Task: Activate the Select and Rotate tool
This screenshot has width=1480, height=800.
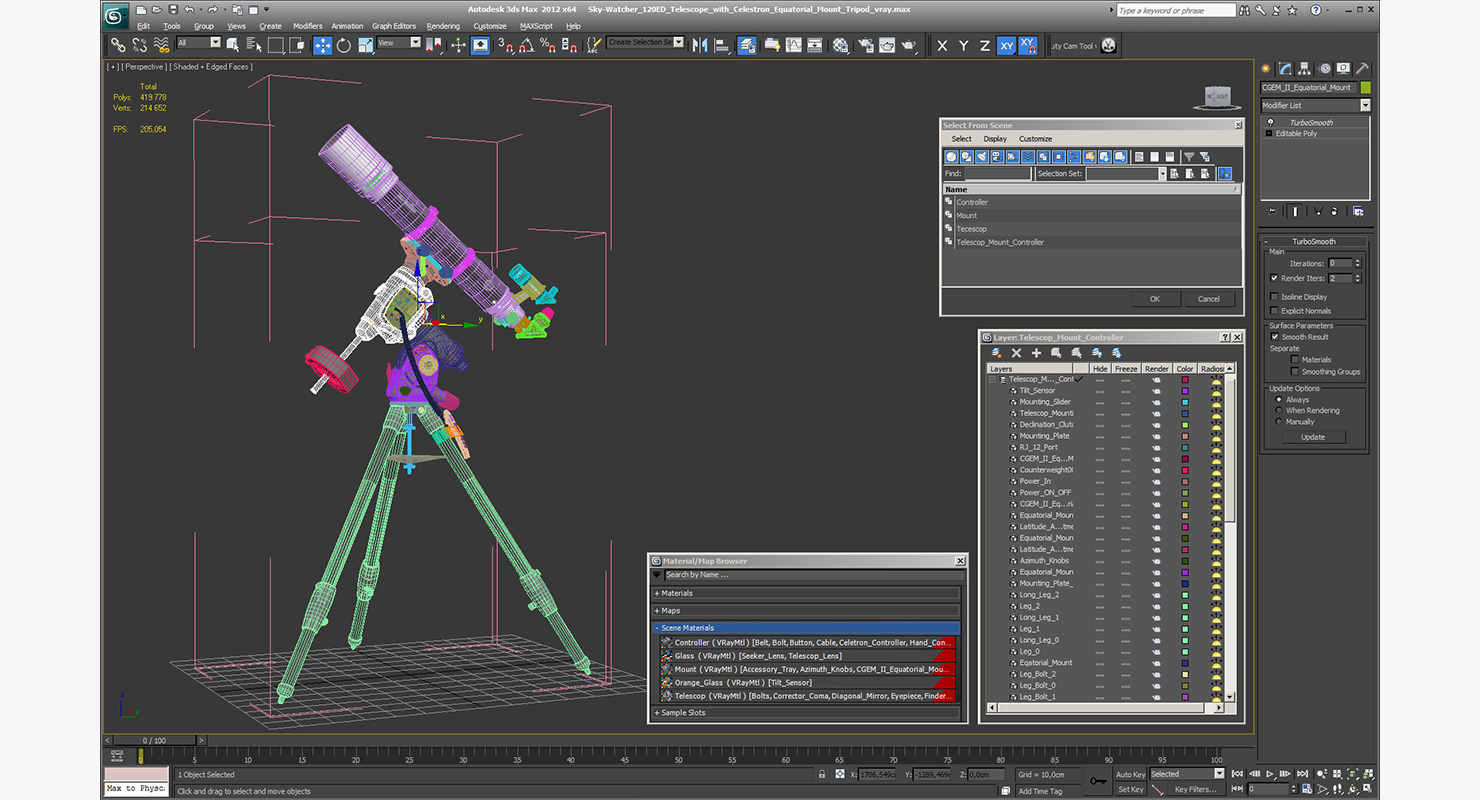Action: (x=344, y=45)
